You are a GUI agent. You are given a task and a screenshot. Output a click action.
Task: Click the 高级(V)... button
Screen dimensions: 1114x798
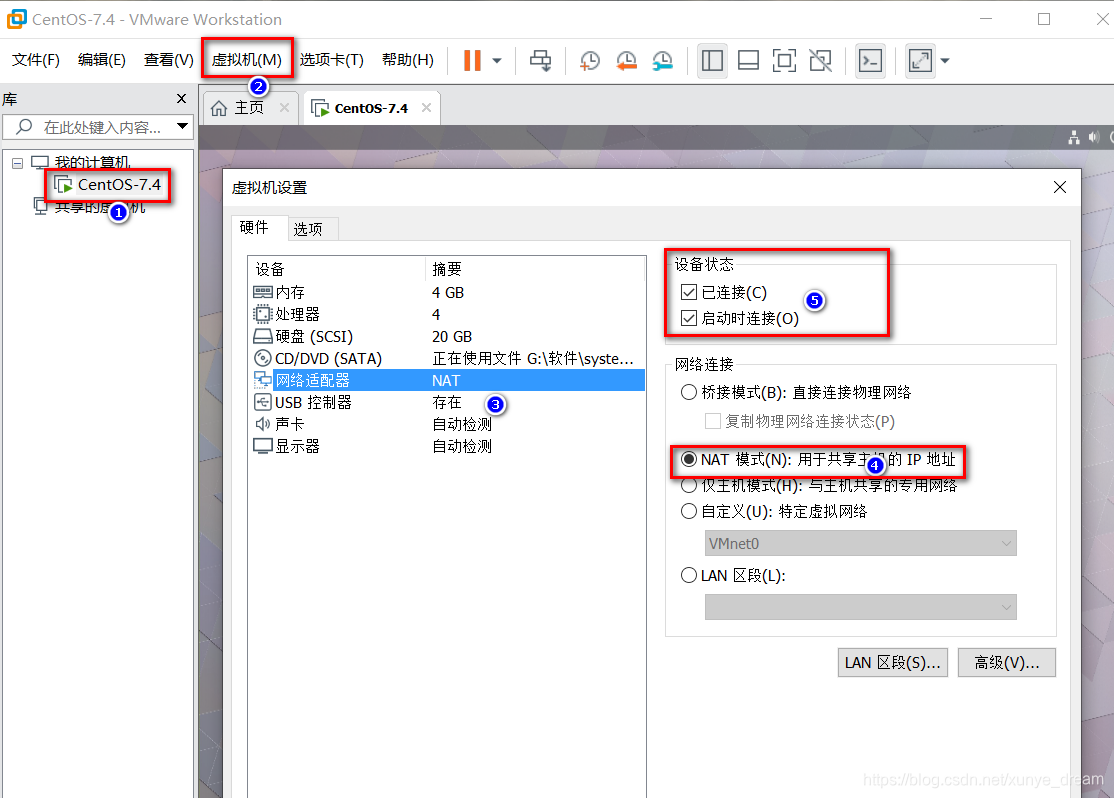(x=1007, y=662)
